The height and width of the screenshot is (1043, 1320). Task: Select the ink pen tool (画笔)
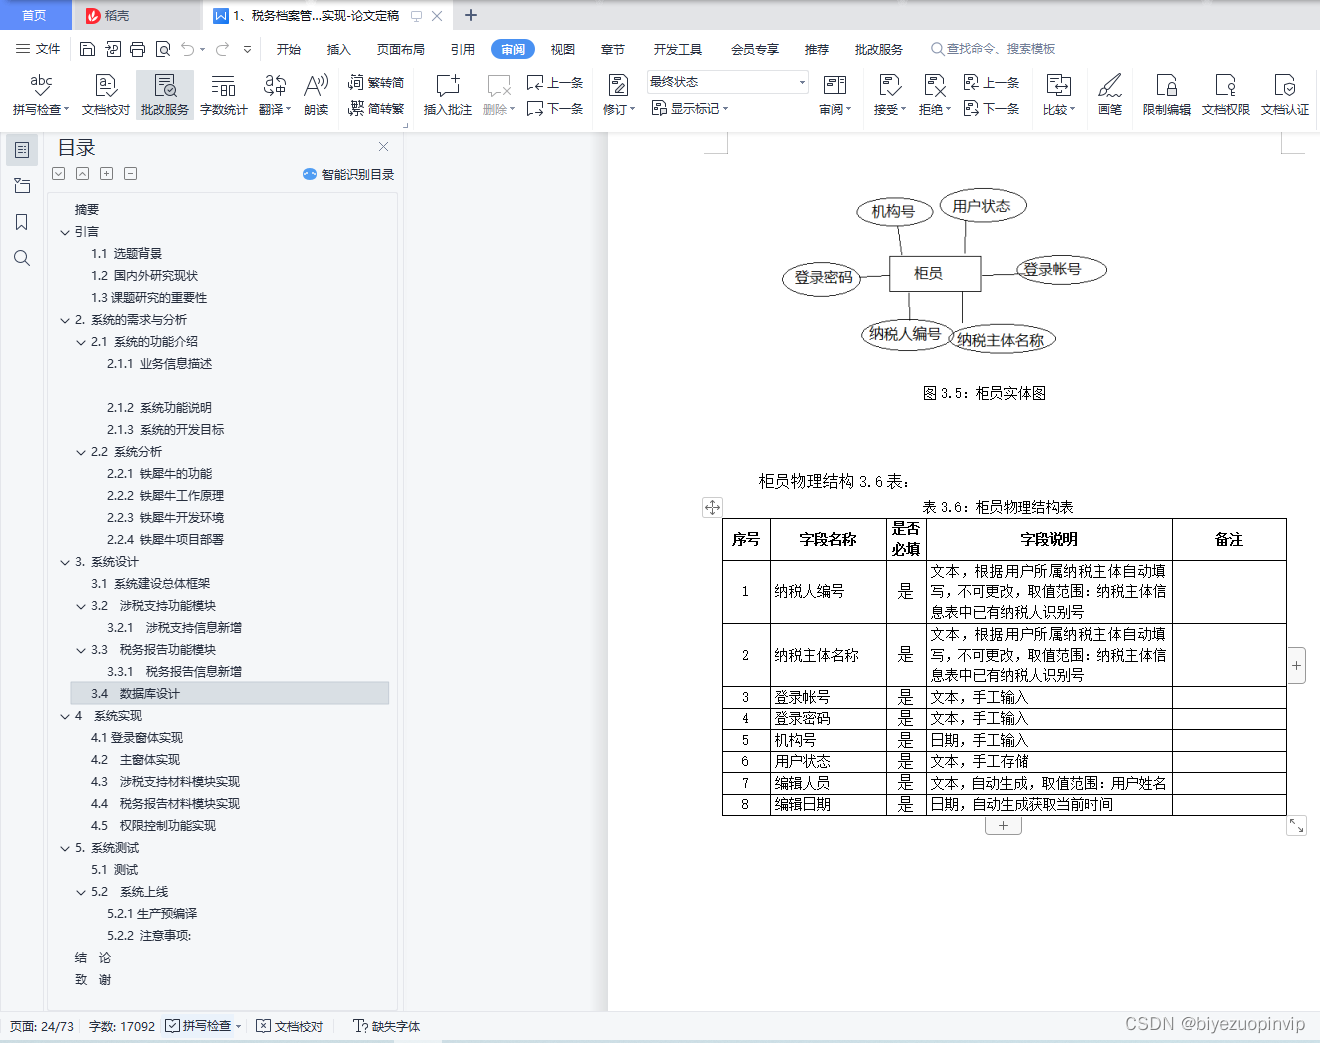[1110, 95]
